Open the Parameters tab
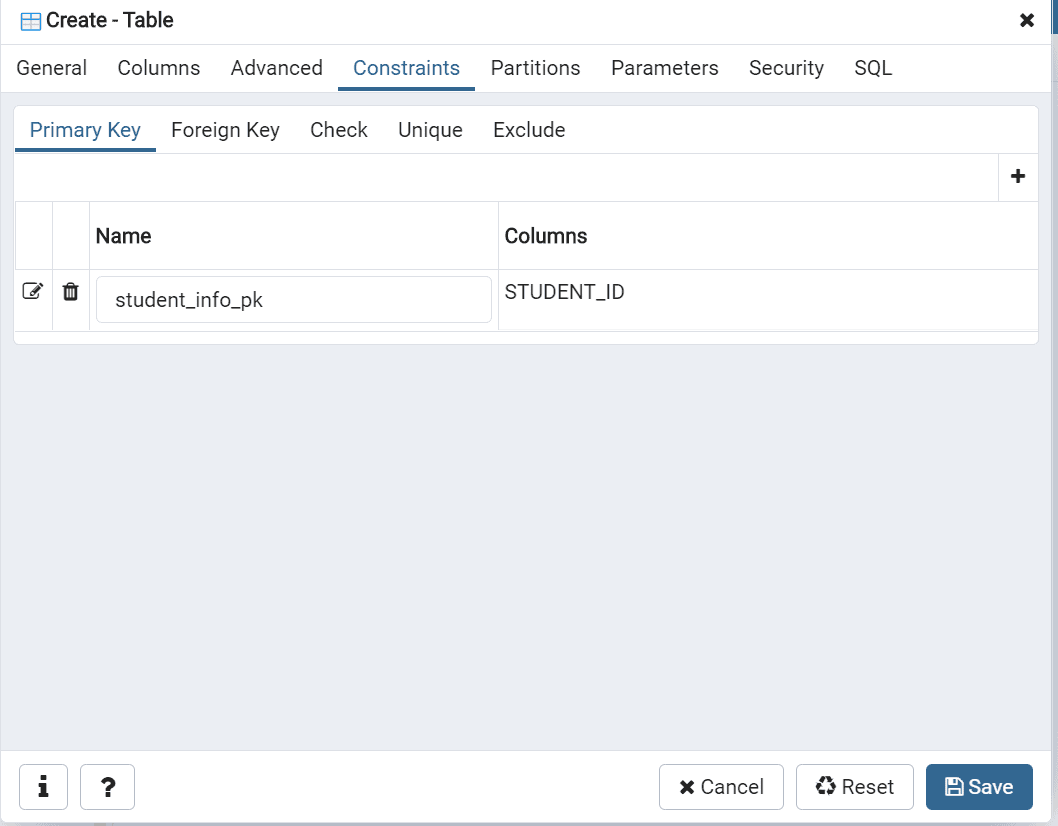Screen dimensions: 1058x826 tap(665, 68)
